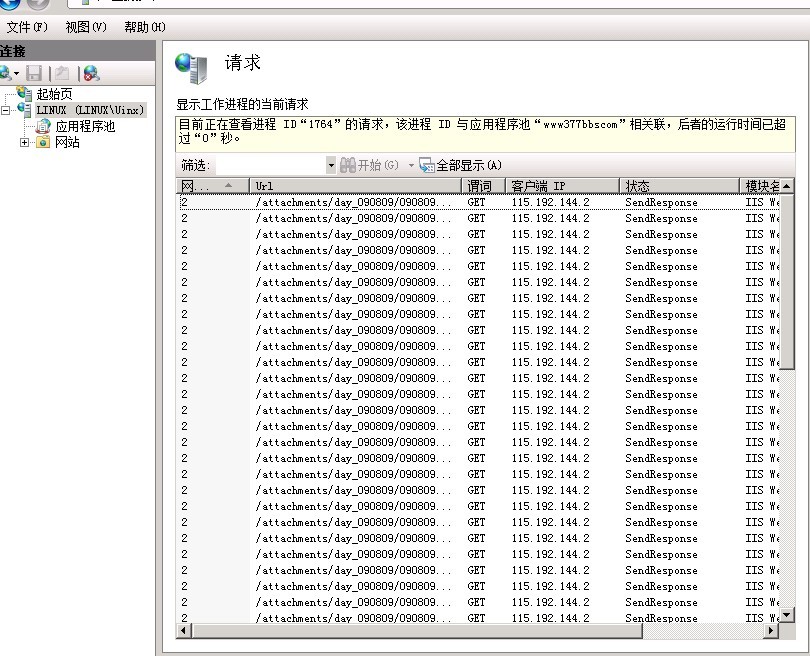
Task: Open 应用程序池 application pools node
Action: pyautogui.click(x=84, y=126)
